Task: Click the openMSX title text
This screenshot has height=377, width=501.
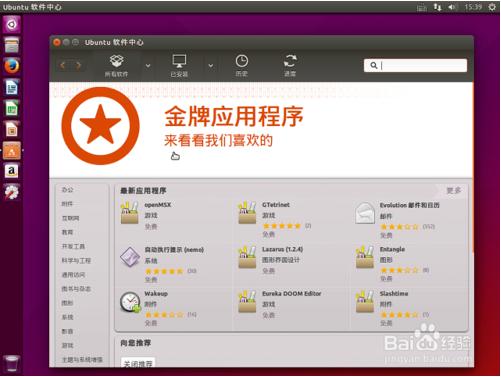Action: point(158,205)
